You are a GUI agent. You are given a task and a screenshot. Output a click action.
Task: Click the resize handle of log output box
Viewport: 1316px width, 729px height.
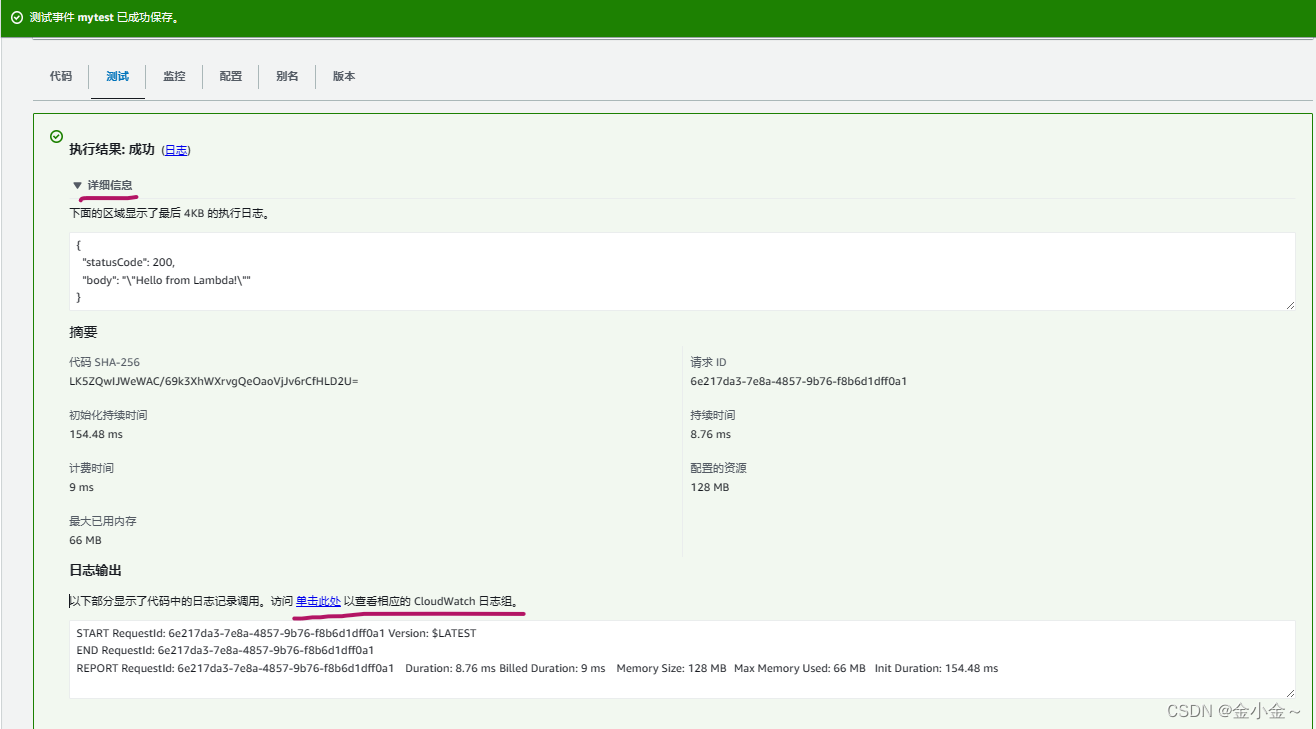pyautogui.click(x=1289, y=692)
